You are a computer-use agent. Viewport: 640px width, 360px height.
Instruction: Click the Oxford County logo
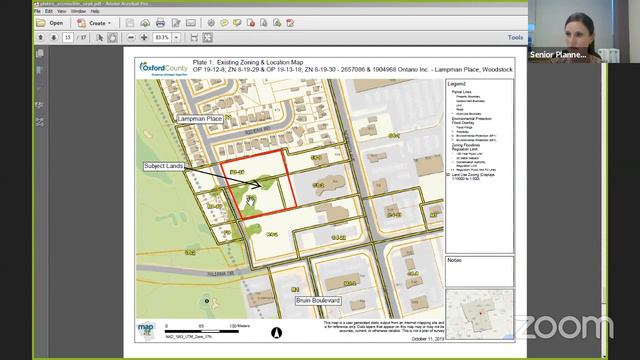click(x=163, y=68)
